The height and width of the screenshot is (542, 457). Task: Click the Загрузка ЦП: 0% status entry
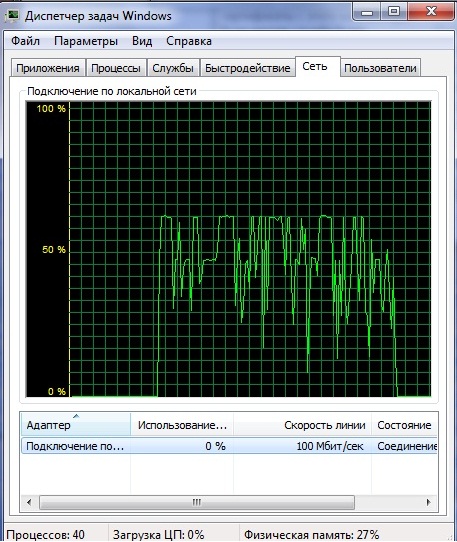click(x=159, y=534)
